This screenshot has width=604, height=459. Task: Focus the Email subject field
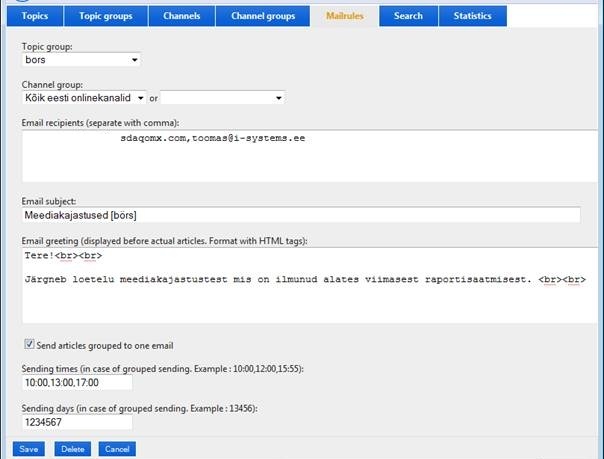(300, 215)
